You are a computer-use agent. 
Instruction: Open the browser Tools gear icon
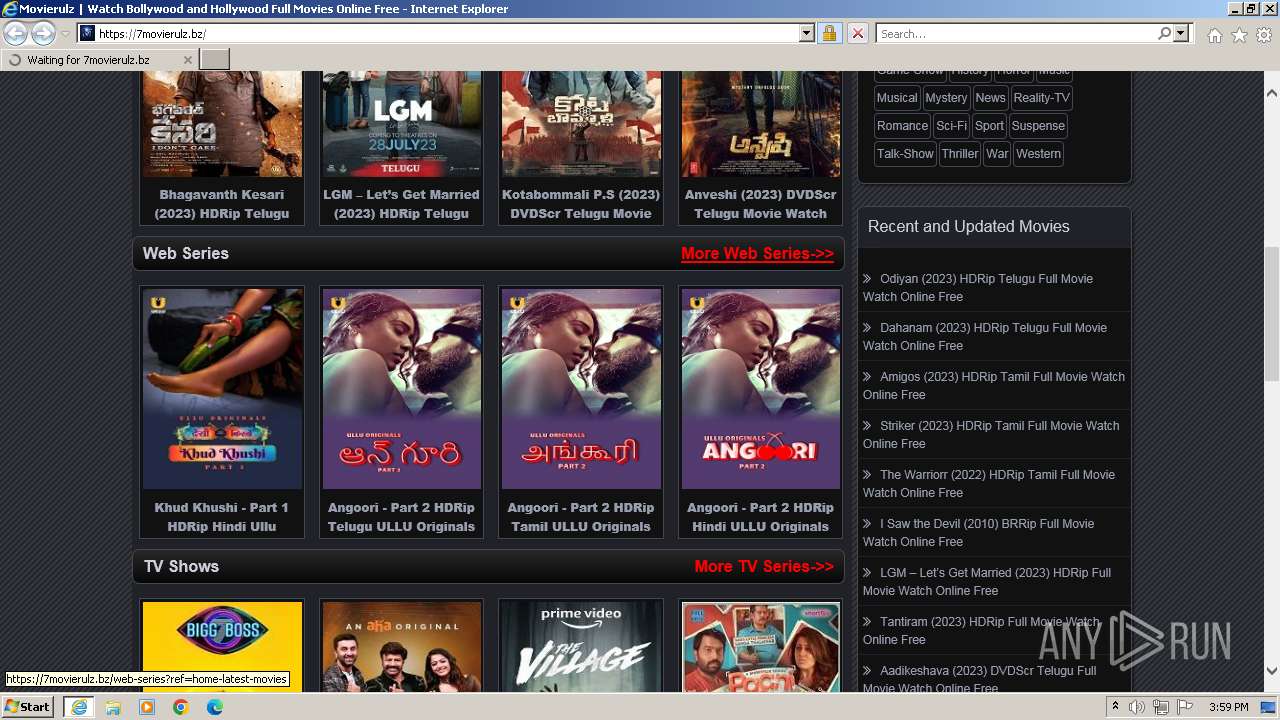pos(1264,35)
